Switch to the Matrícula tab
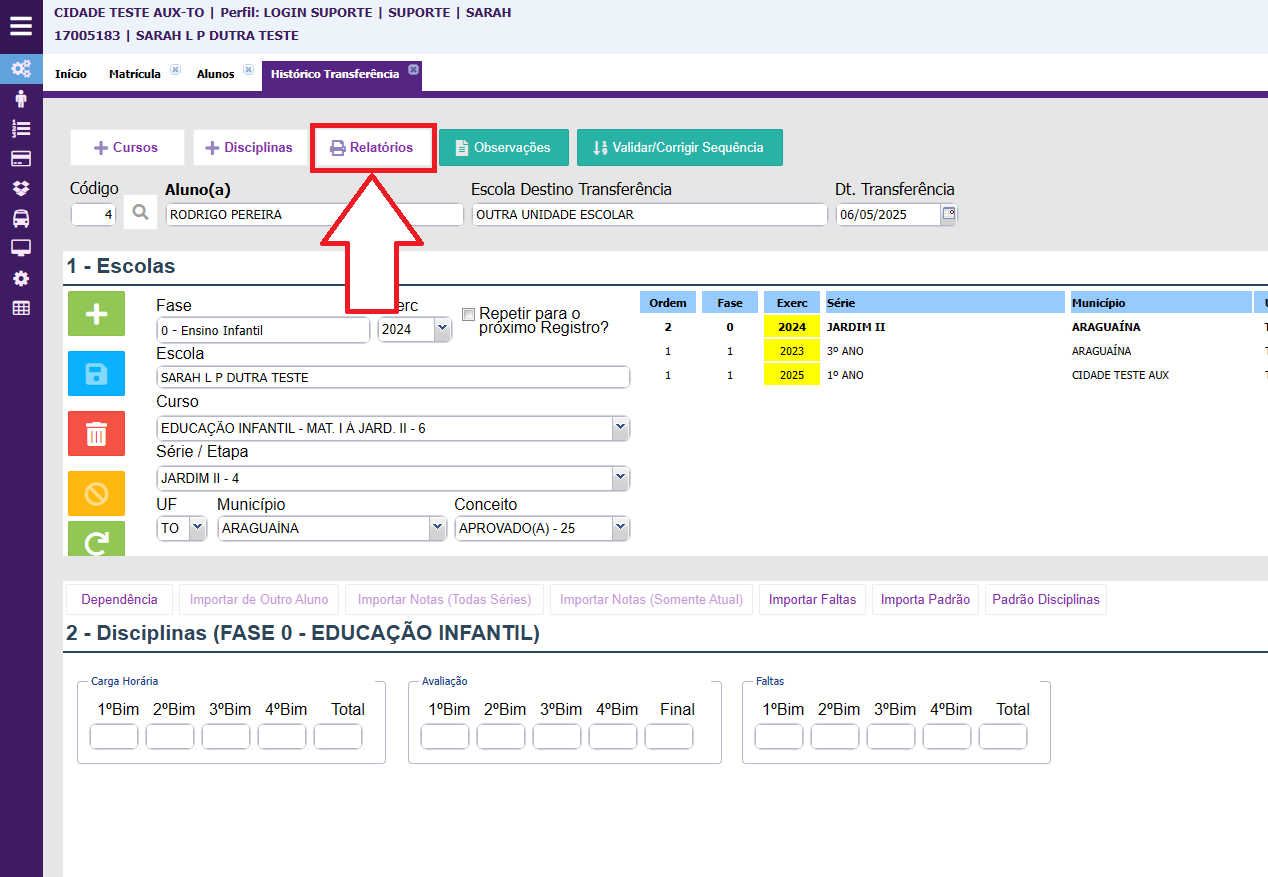This screenshot has width=1268, height=877. click(x=135, y=74)
